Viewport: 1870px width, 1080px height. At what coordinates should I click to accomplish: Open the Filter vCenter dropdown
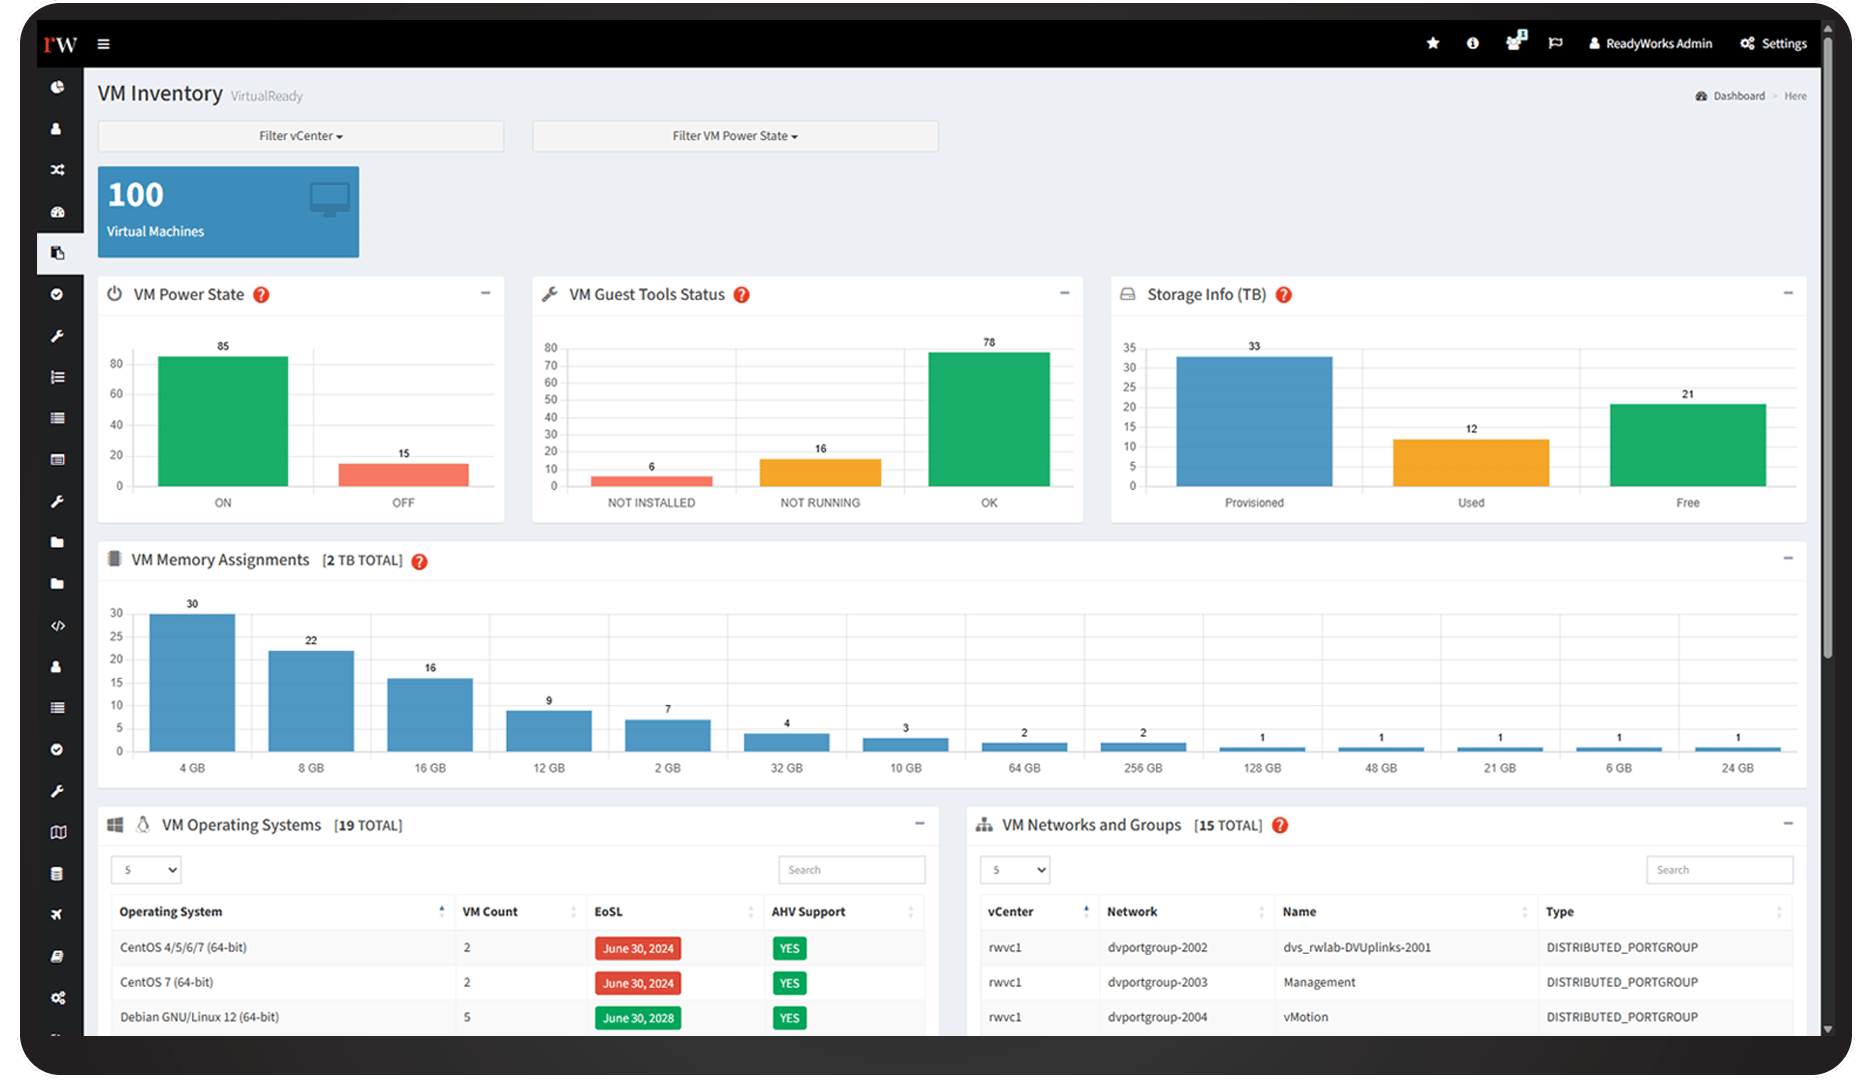pyautogui.click(x=300, y=136)
